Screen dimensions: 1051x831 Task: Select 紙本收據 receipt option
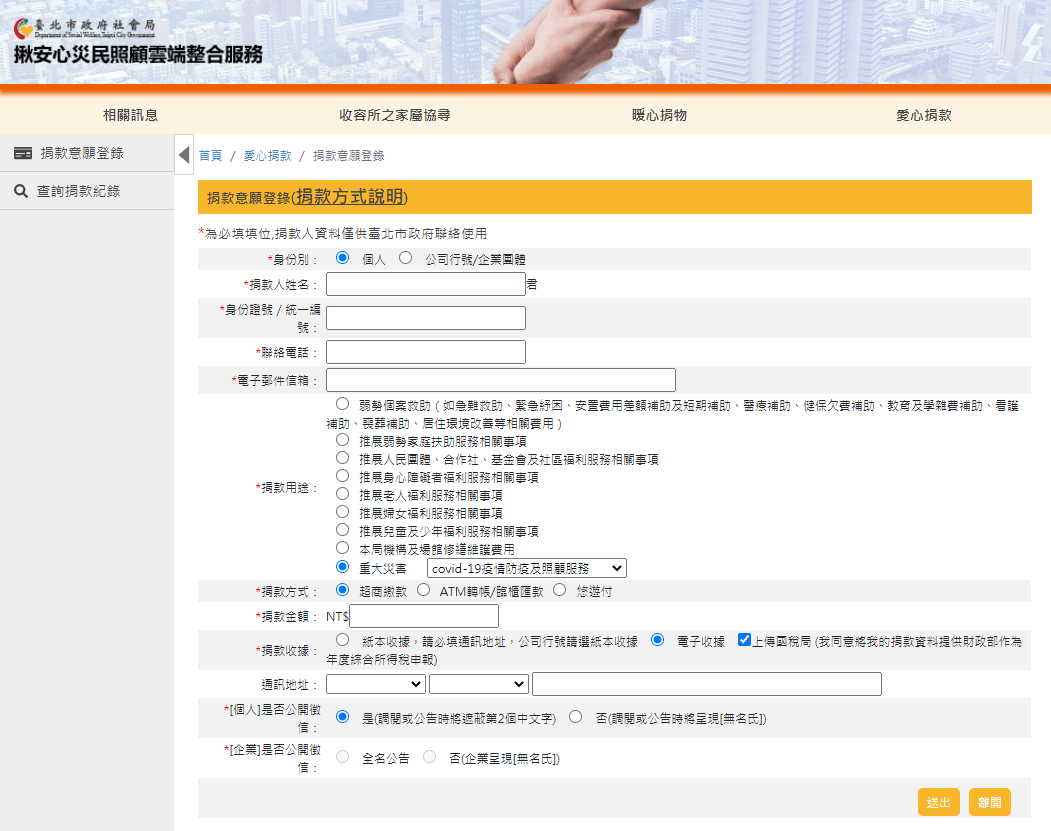point(341,638)
